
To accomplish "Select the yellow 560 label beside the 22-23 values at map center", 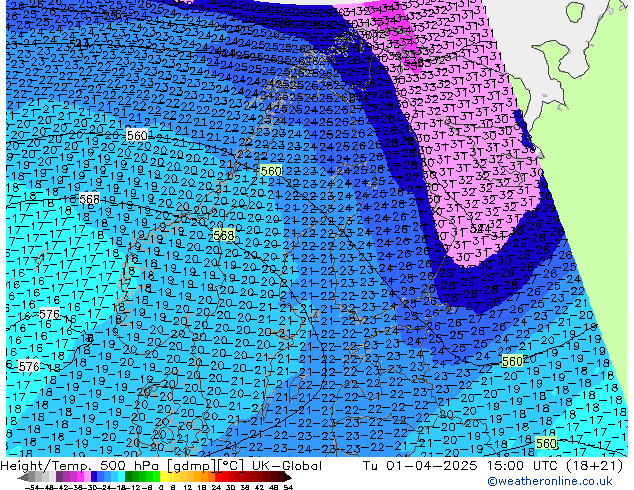I will pyautogui.click(x=271, y=171).
